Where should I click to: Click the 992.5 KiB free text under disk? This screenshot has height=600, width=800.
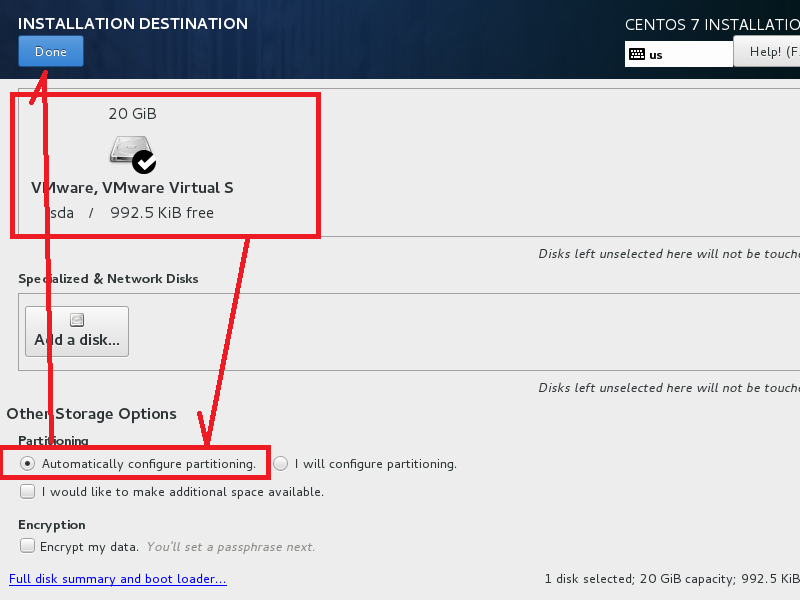pyautogui.click(x=162, y=213)
